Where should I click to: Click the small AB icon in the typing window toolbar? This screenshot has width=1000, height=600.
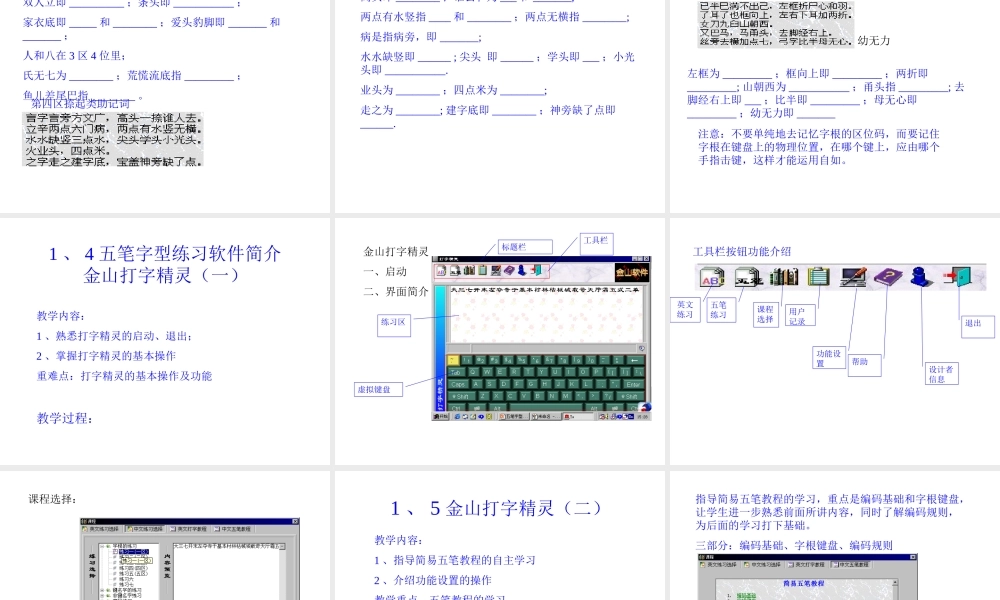pyautogui.click(x=441, y=270)
